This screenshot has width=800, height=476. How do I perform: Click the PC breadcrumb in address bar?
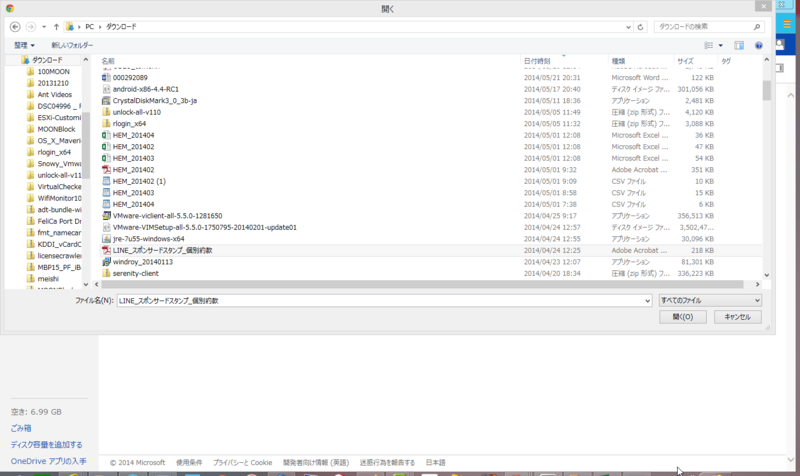coord(89,27)
